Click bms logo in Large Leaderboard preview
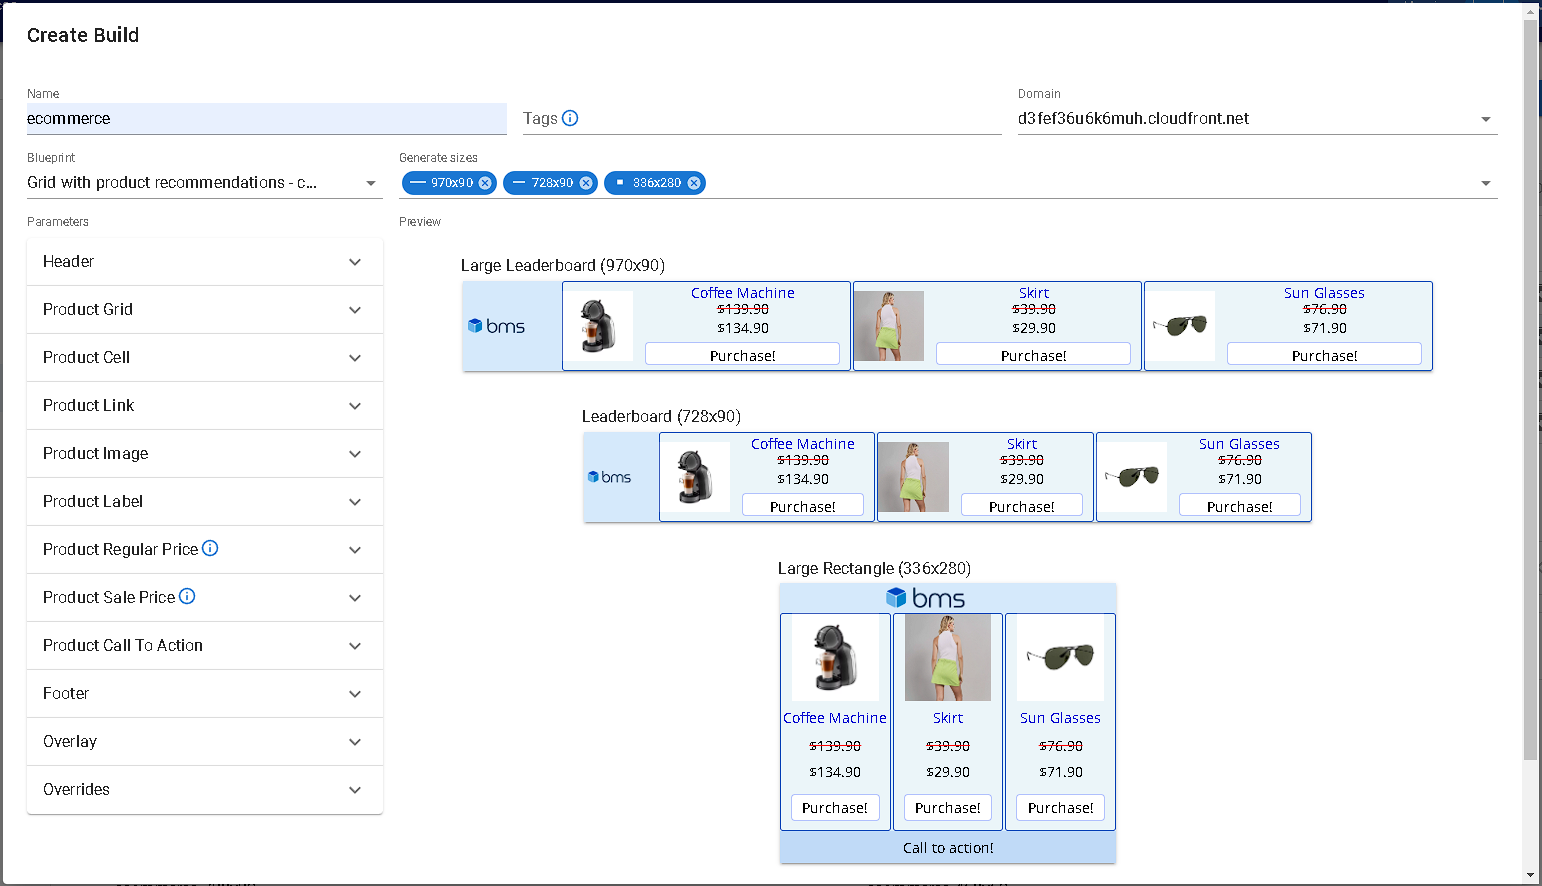Screen dimensions: 1542x886 pos(497,326)
